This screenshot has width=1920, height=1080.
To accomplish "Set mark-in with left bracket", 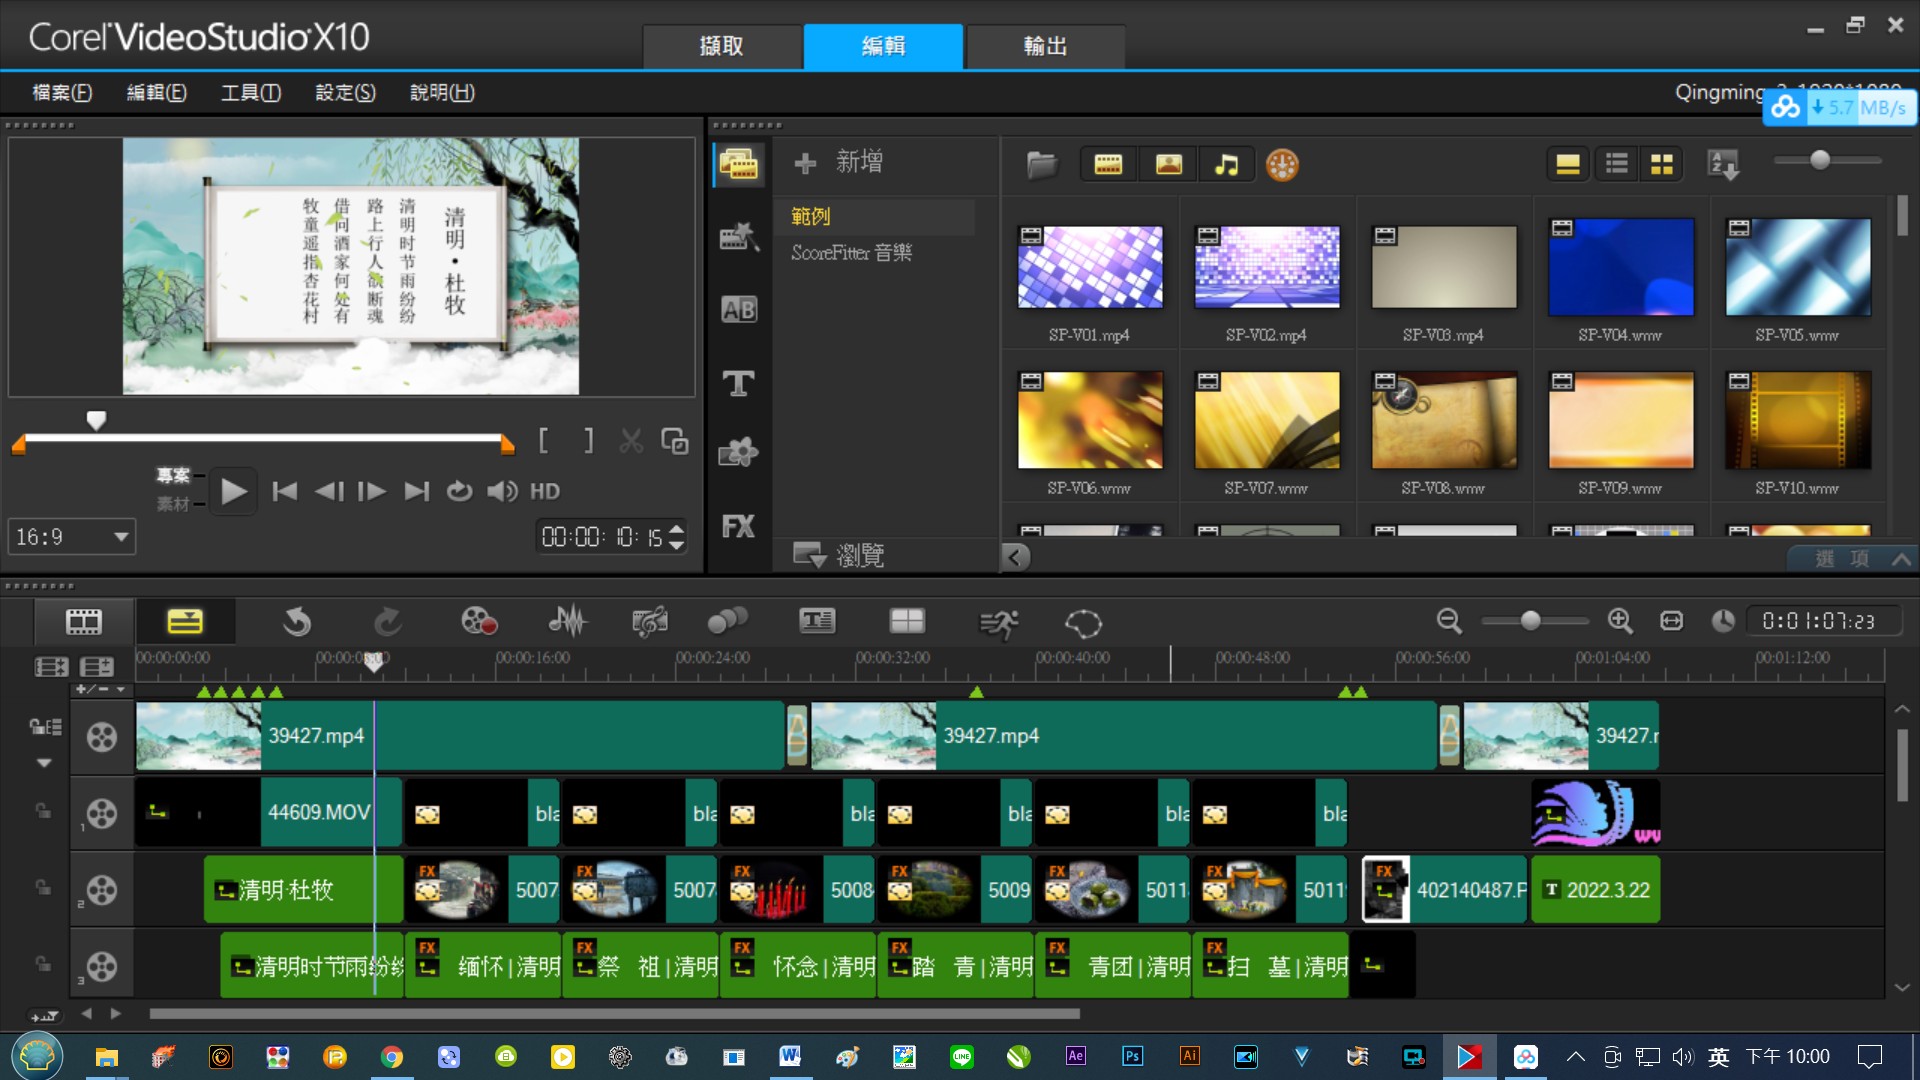I will click(544, 440).
